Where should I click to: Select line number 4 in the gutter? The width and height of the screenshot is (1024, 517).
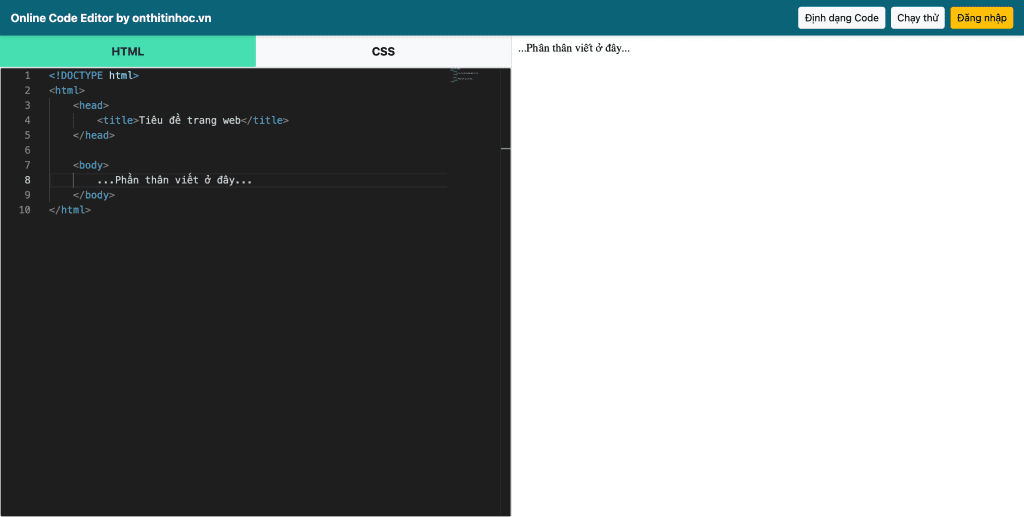pos(27,120)
